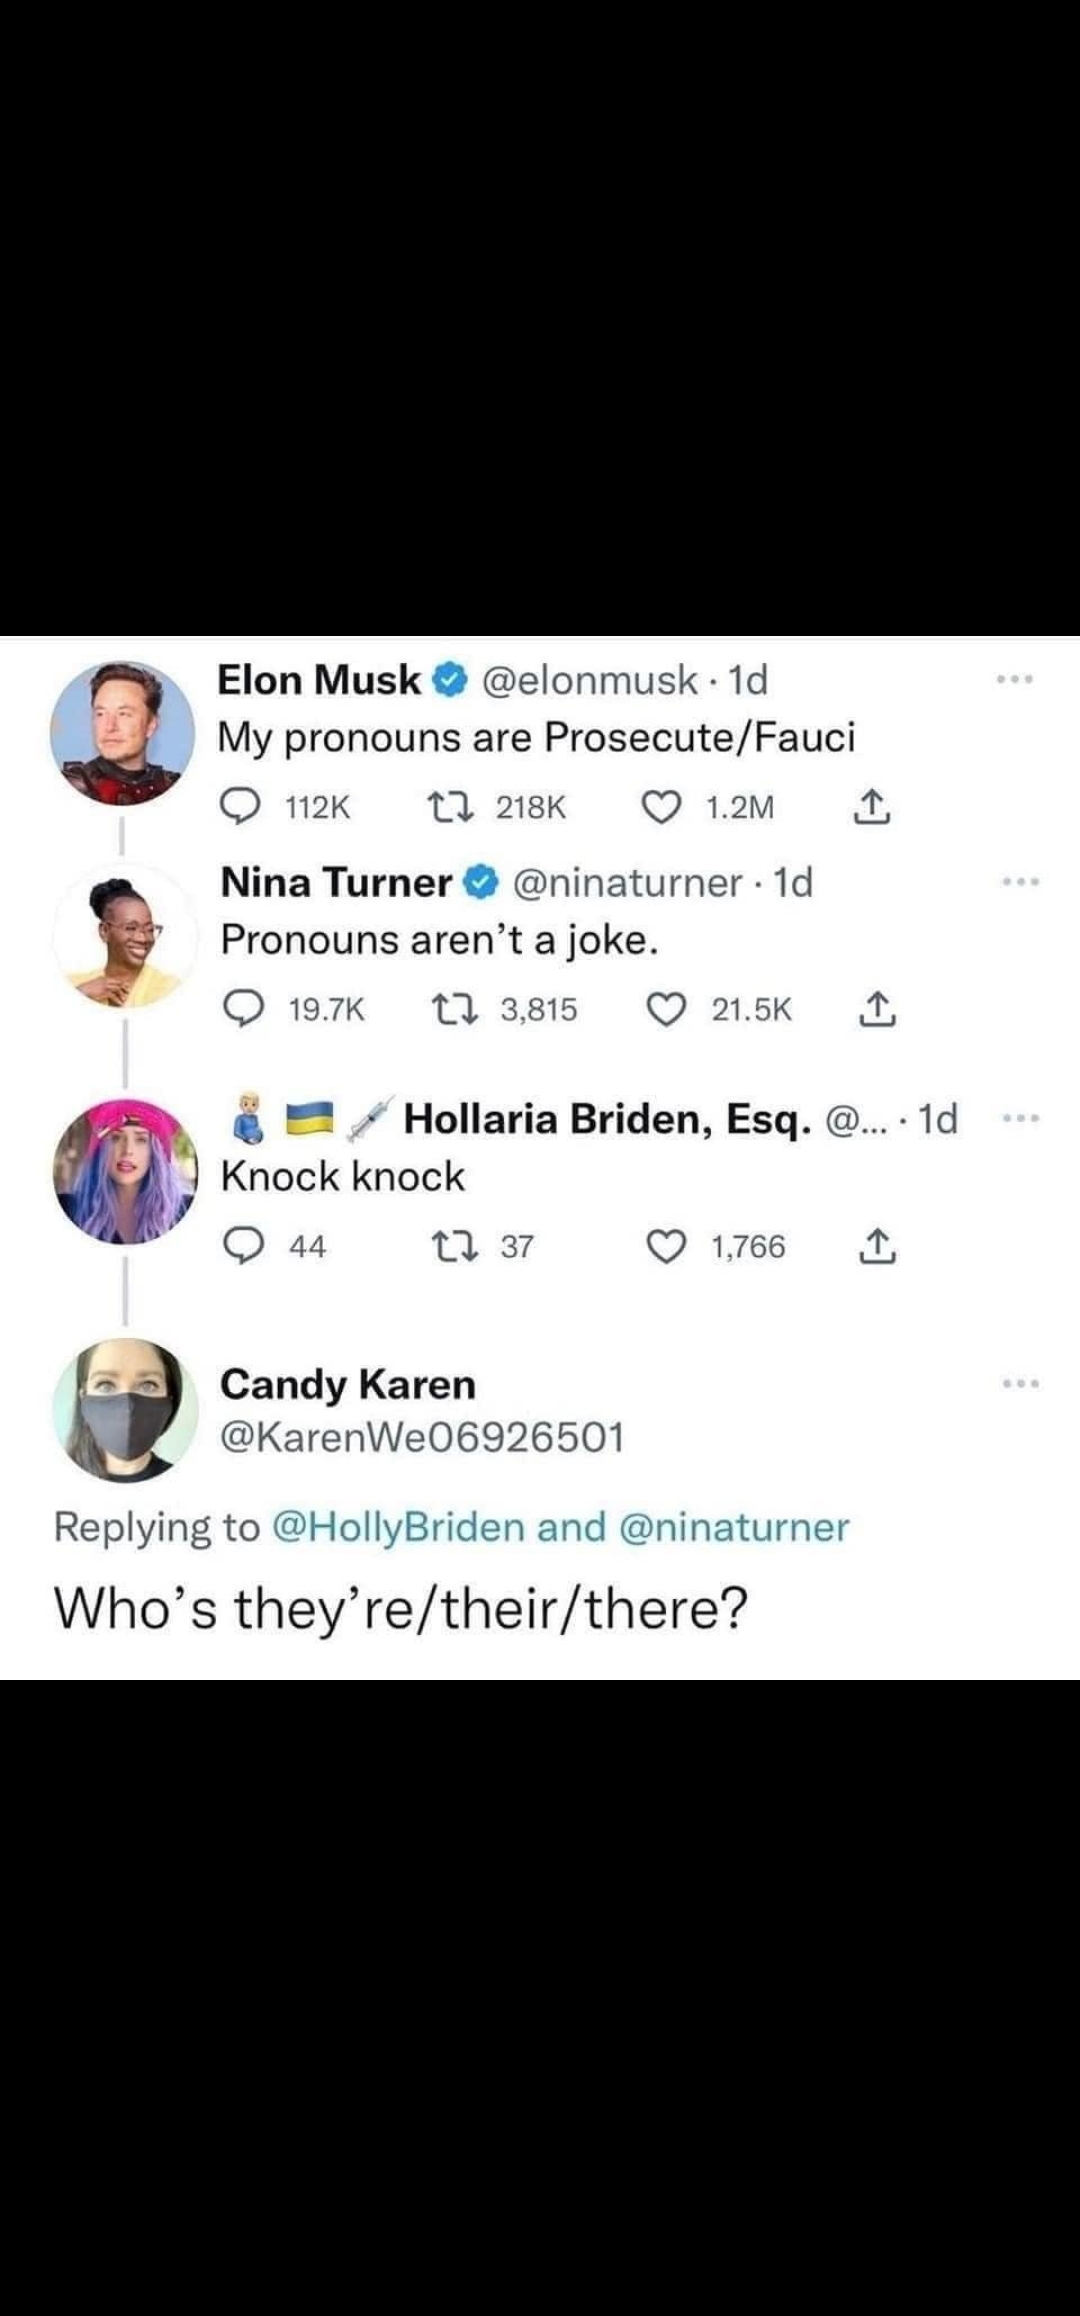The image size is (1080, 2316).
Task: Like the 'Knock knock' tweet
Action: click(666, 1246)
